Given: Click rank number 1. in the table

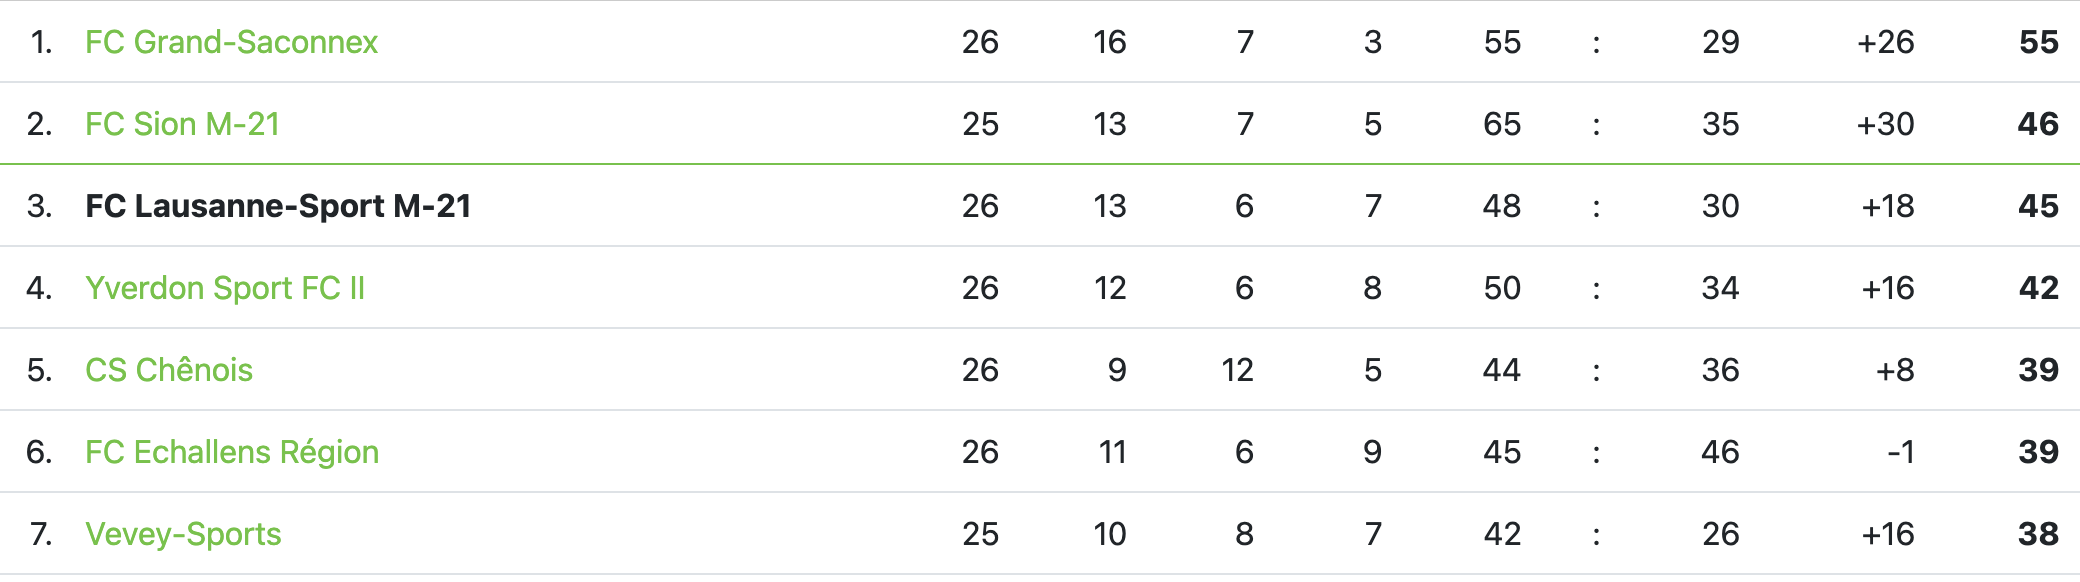Looking at the screenshot, I should (41, 42).
